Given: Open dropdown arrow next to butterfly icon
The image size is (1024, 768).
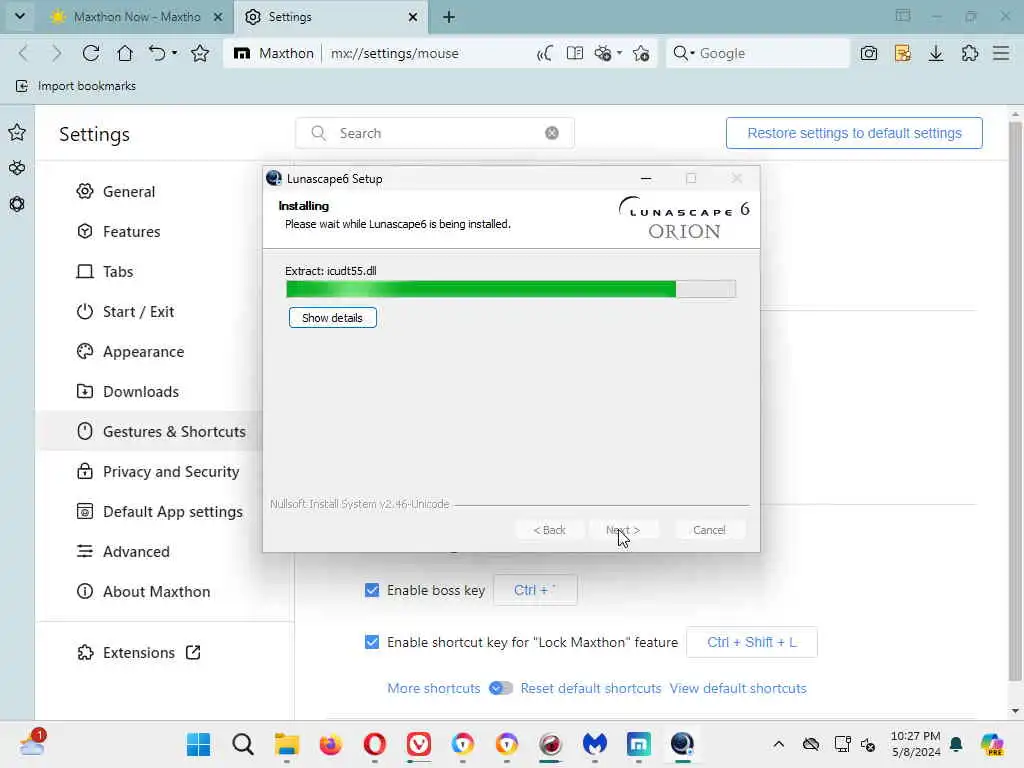Looking at the screenshot, I should 619,53.
